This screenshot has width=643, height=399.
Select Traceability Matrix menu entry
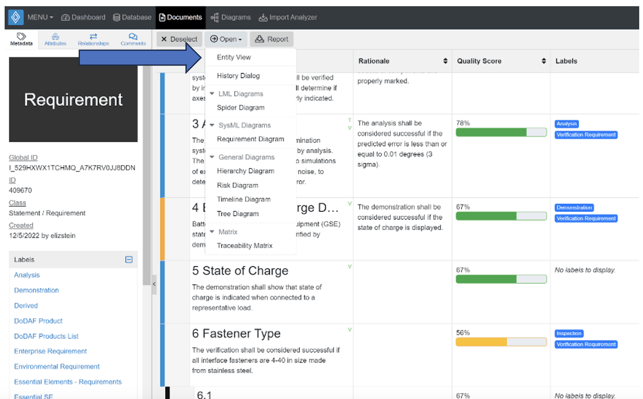[244, 246]
